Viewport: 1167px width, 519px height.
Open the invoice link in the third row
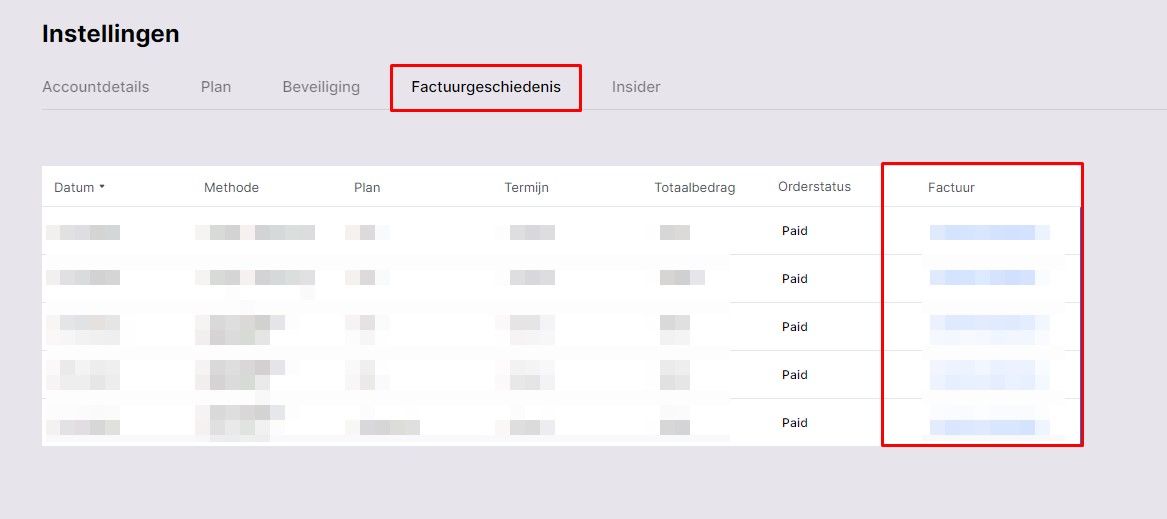(988, 323)
